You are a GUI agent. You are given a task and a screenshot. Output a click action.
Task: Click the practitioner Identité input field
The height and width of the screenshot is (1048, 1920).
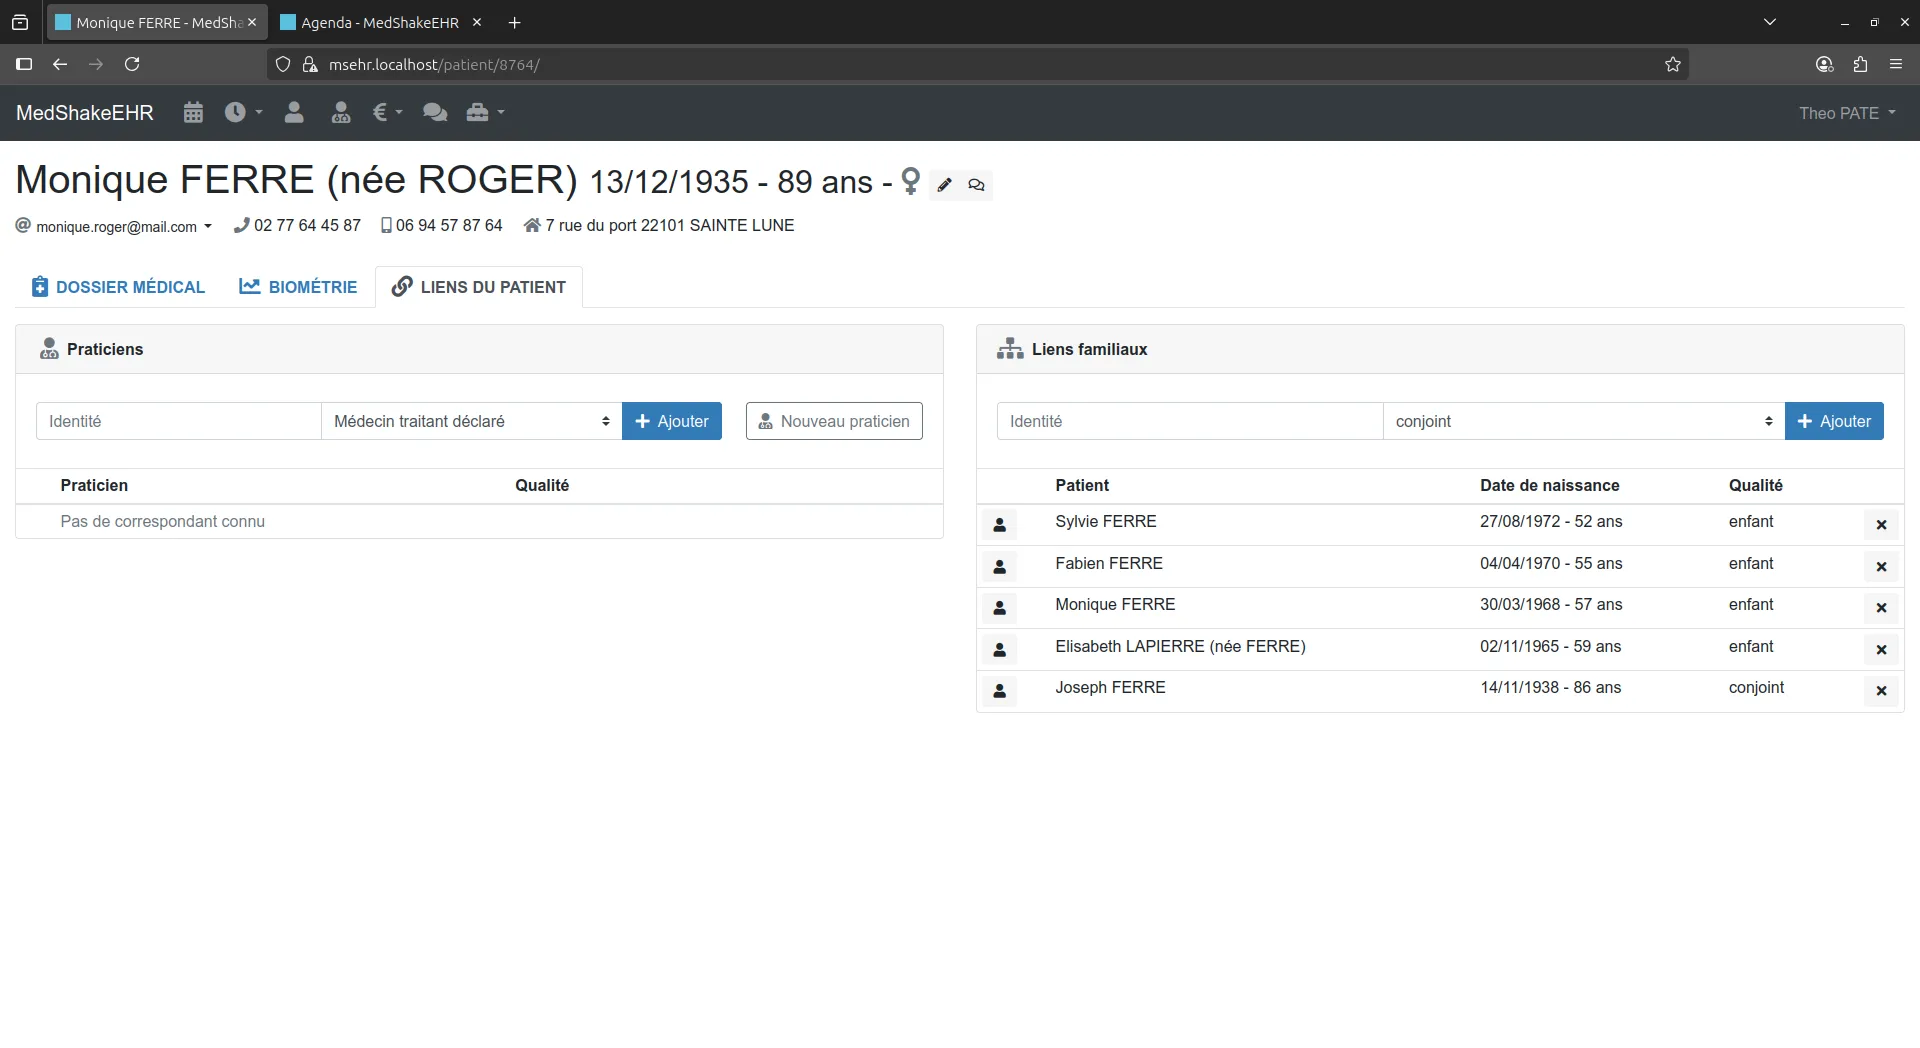click(x=178, y=421)
